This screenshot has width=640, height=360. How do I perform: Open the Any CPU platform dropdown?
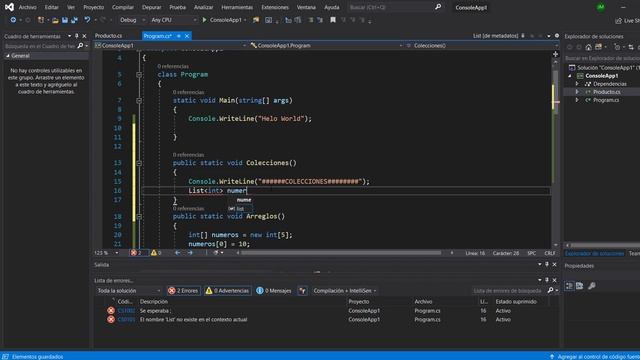pos(173,20)
